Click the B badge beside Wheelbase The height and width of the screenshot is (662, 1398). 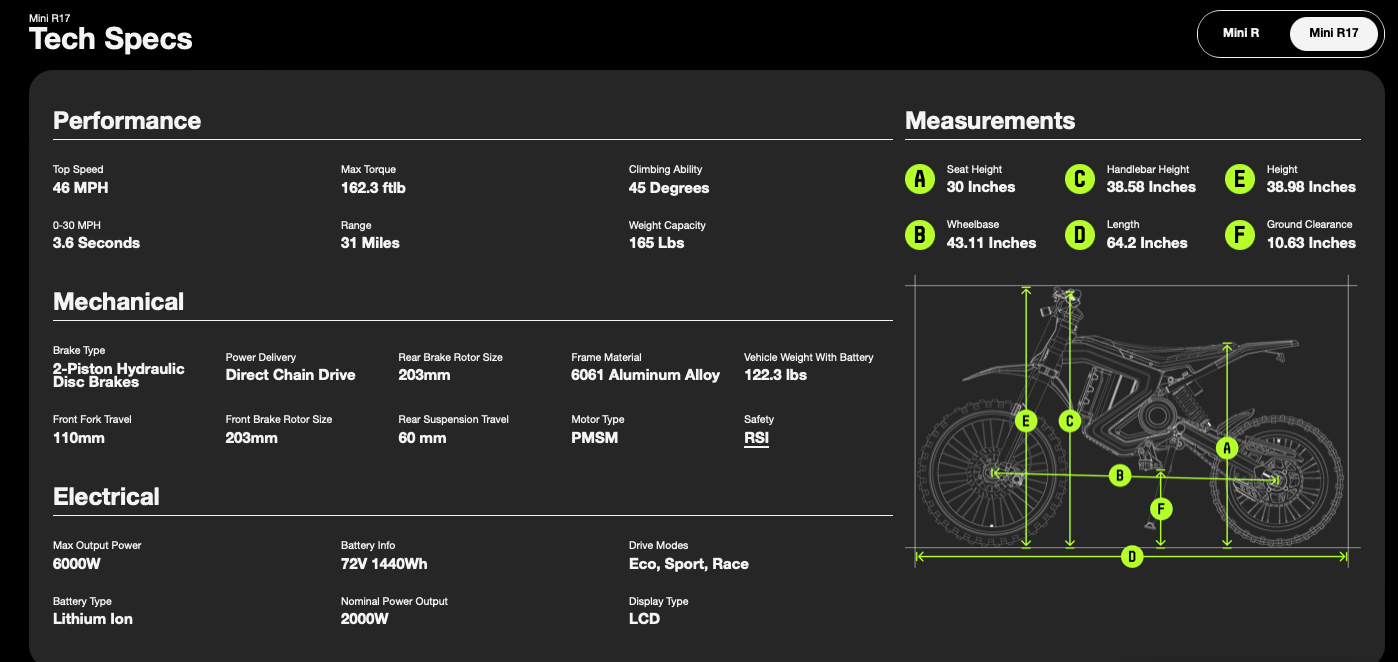(x=919, y=235)
